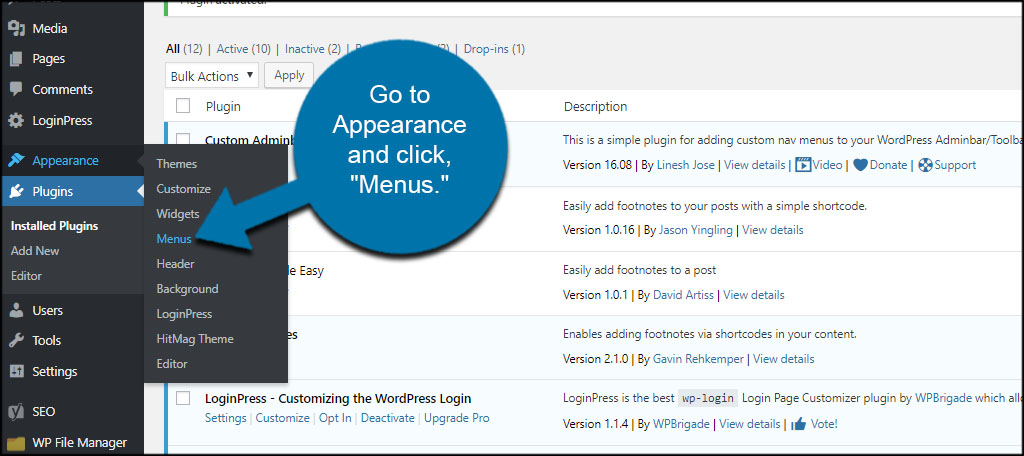
Task: Click the Comments speech bubble icon
Action: (x=16, y=90)
